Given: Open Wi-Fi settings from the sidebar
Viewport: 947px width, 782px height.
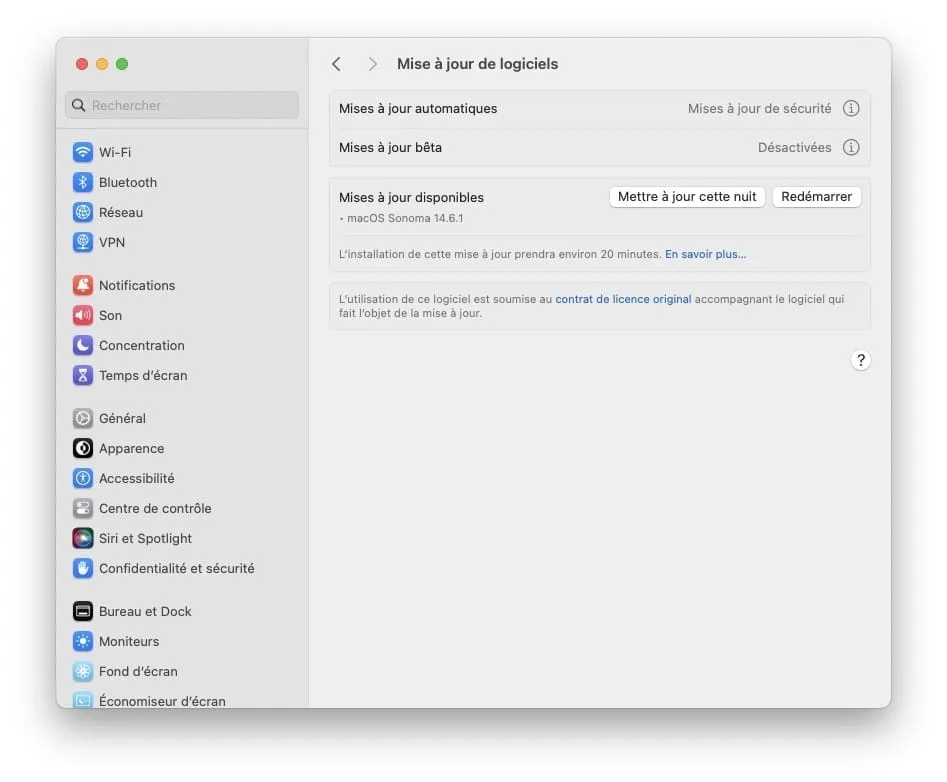Looking at the screenshot, I should point(113,152).
